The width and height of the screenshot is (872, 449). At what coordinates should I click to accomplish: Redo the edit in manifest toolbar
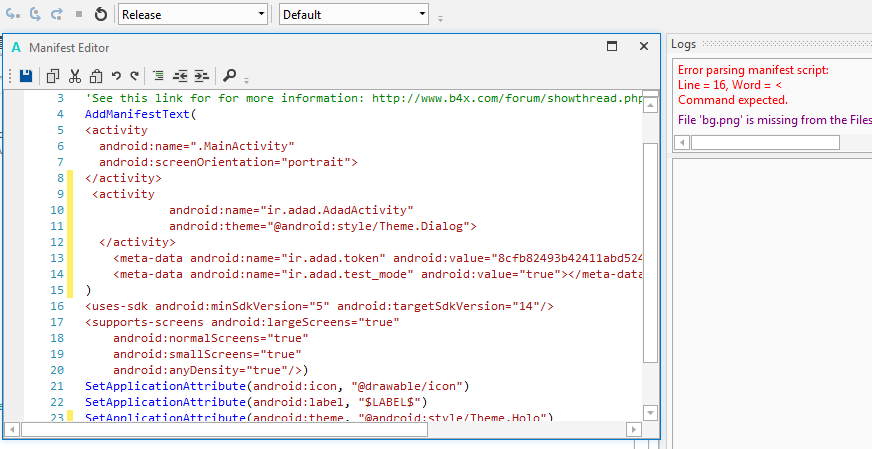click(134, 76)
